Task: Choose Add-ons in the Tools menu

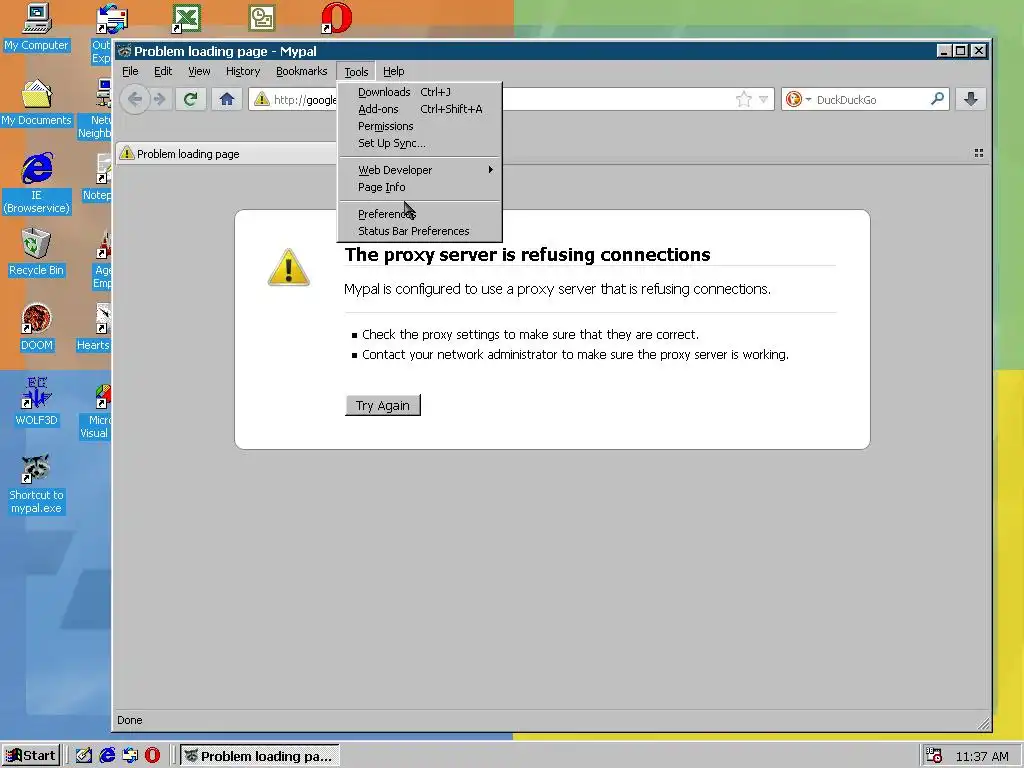Action: (420, 109)
